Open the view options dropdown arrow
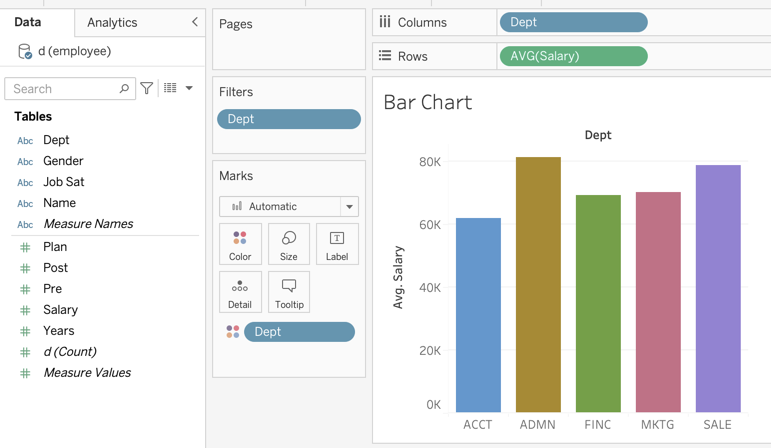 [x=189, y=88]
